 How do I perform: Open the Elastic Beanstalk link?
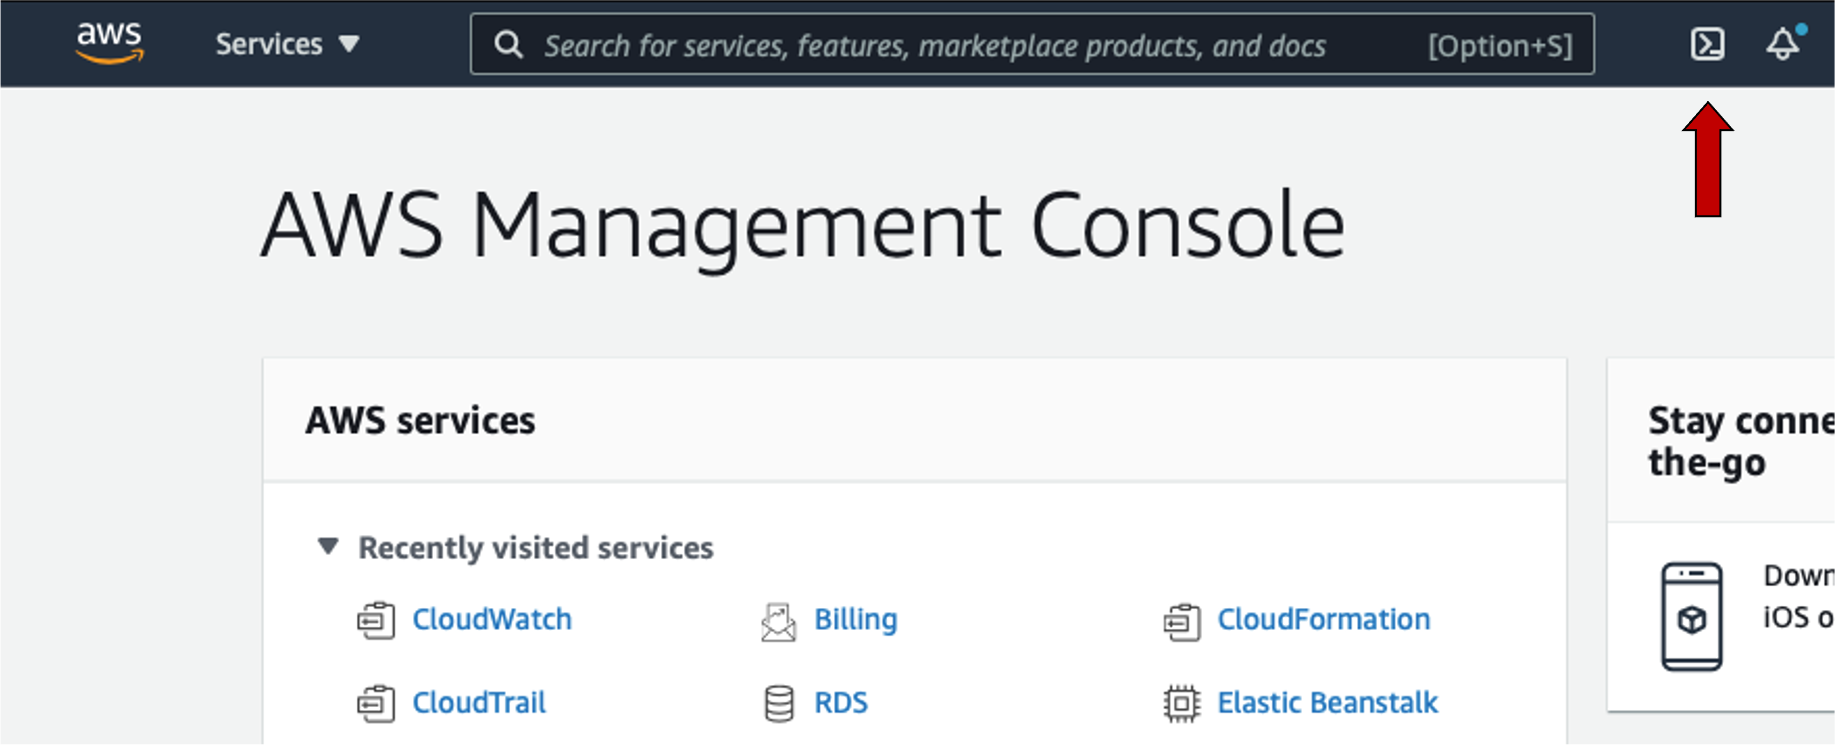click(x=1327, y=703)
